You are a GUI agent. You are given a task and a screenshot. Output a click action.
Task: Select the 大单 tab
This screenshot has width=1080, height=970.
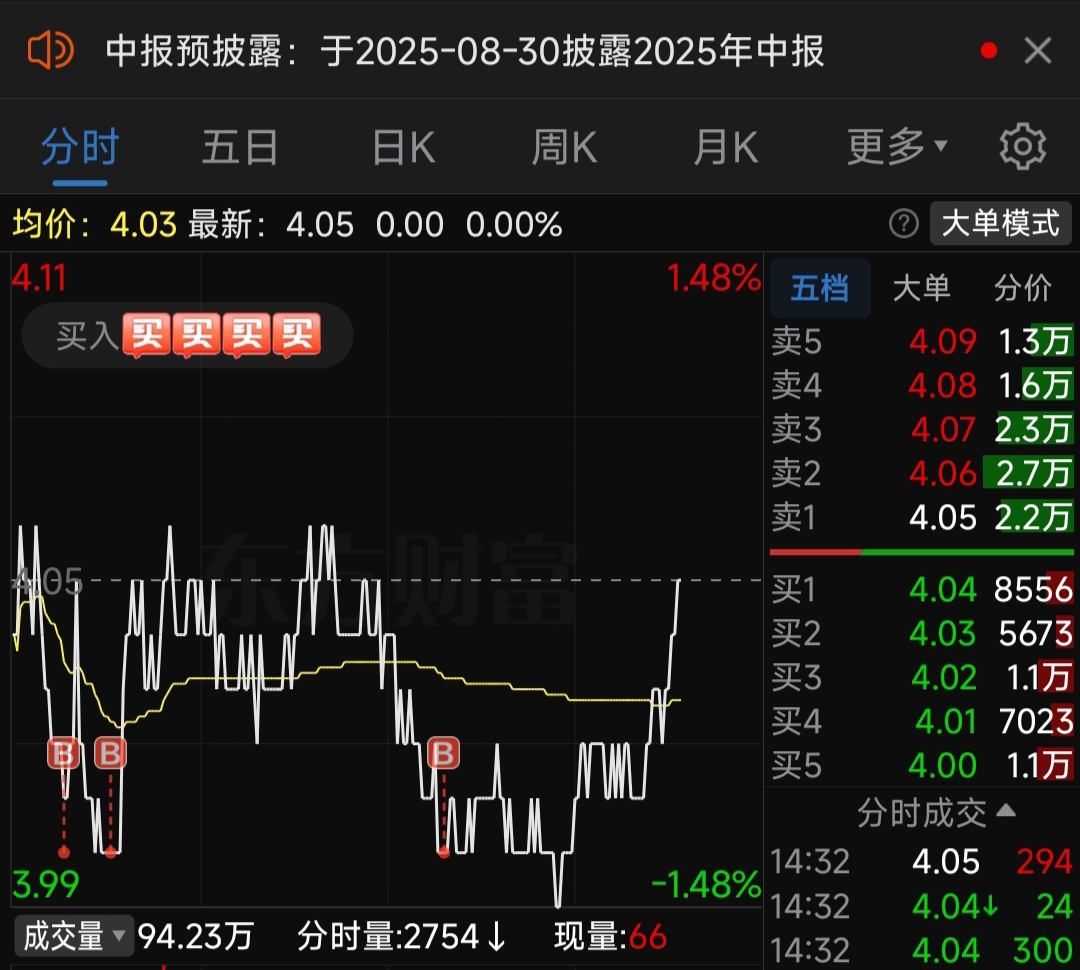(921, 288)
